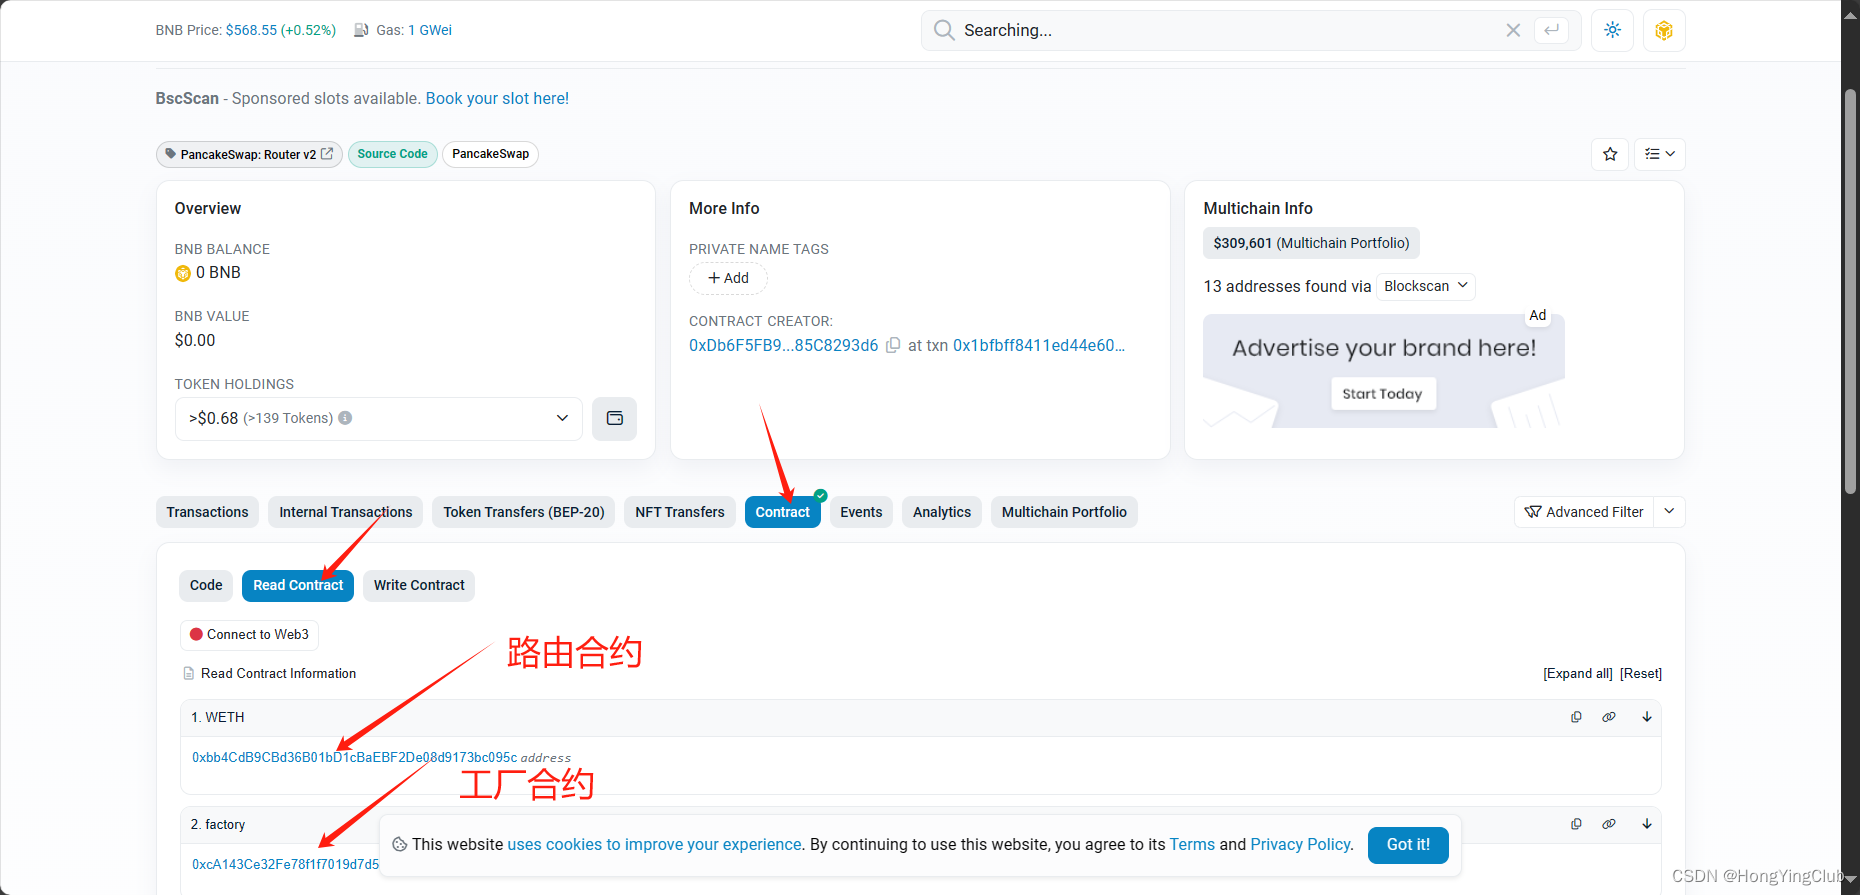Copy the factory method icon
Viewport: 1860px width, 895px height.
[1576, 824]
